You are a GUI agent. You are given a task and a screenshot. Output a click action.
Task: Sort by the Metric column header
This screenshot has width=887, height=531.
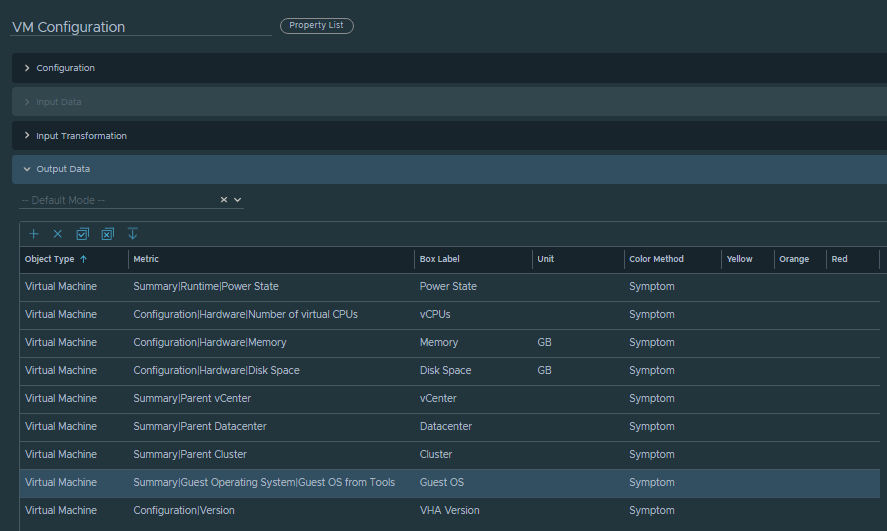pyautogui.click(x=146, y=259)
